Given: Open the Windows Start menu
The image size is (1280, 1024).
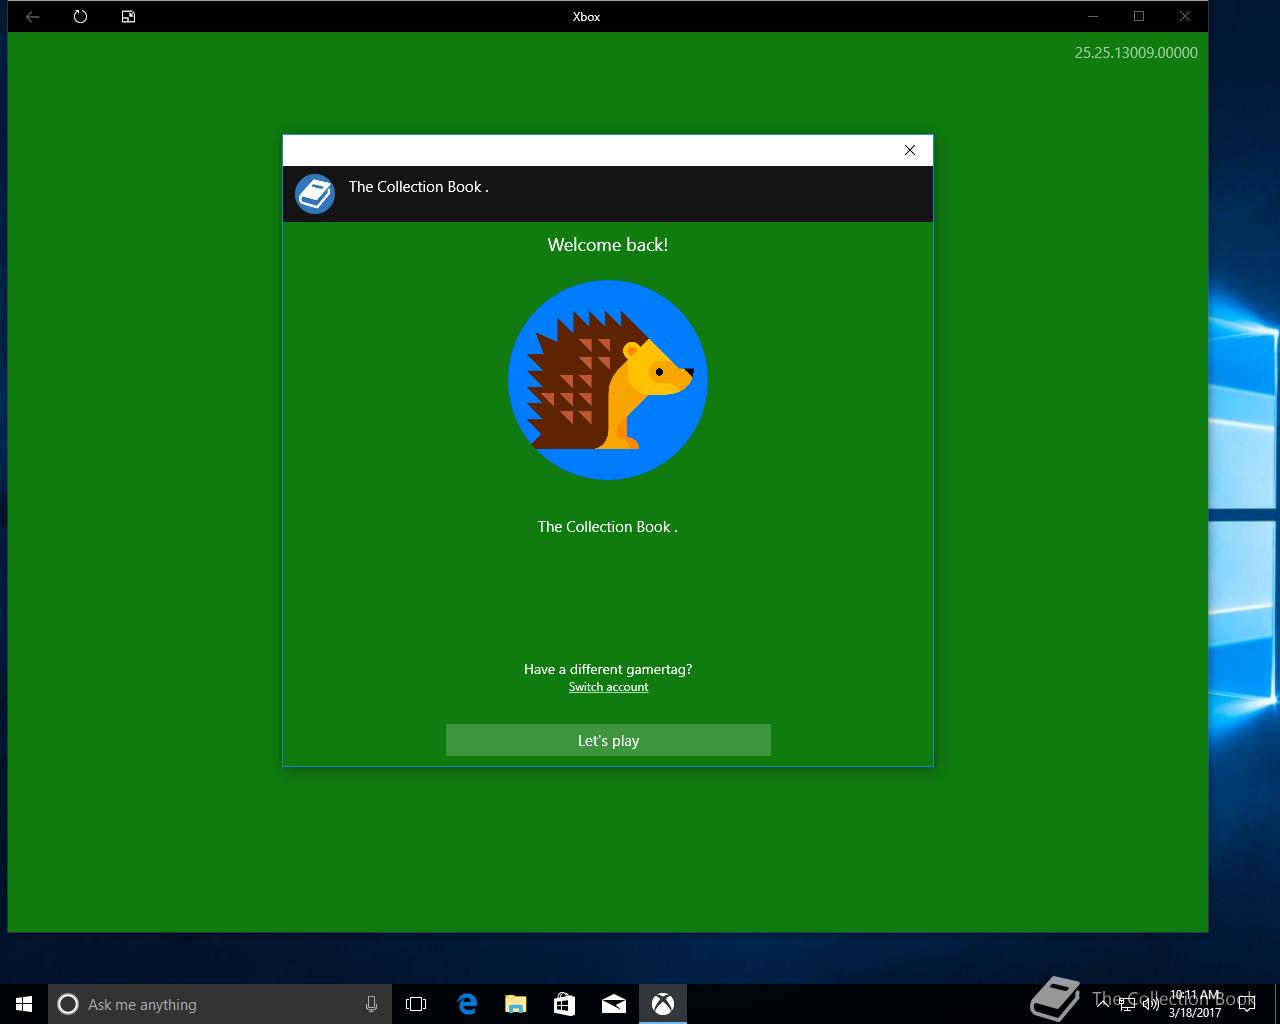Looking at the screenshot, I should pyautogui.click(x=24, y=1004).
